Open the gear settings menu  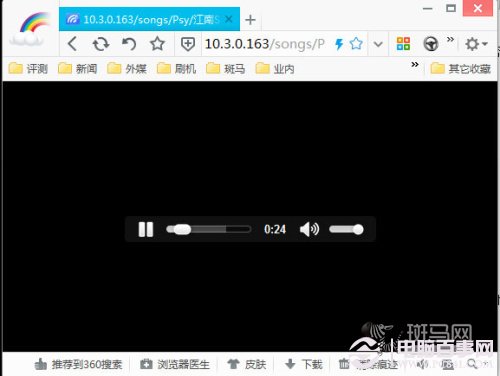[x=476, y=44]
